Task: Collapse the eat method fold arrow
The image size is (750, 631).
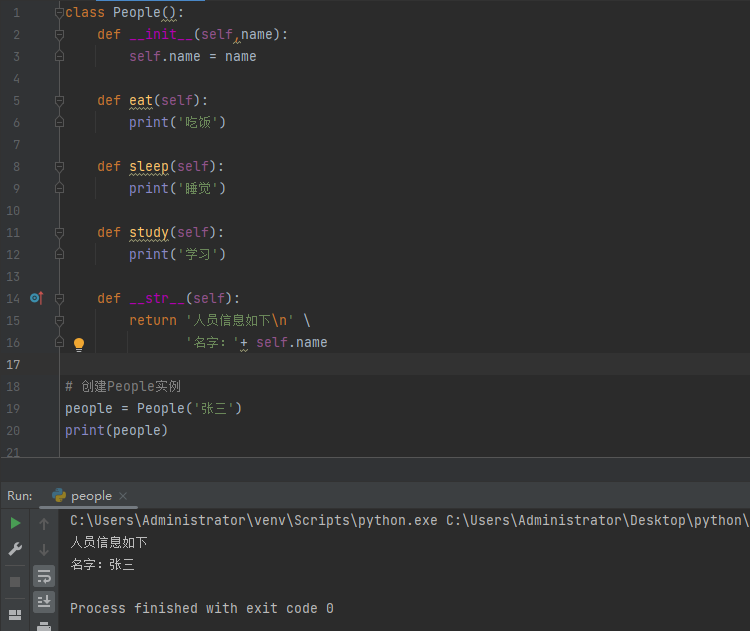Action: (59, 100)
